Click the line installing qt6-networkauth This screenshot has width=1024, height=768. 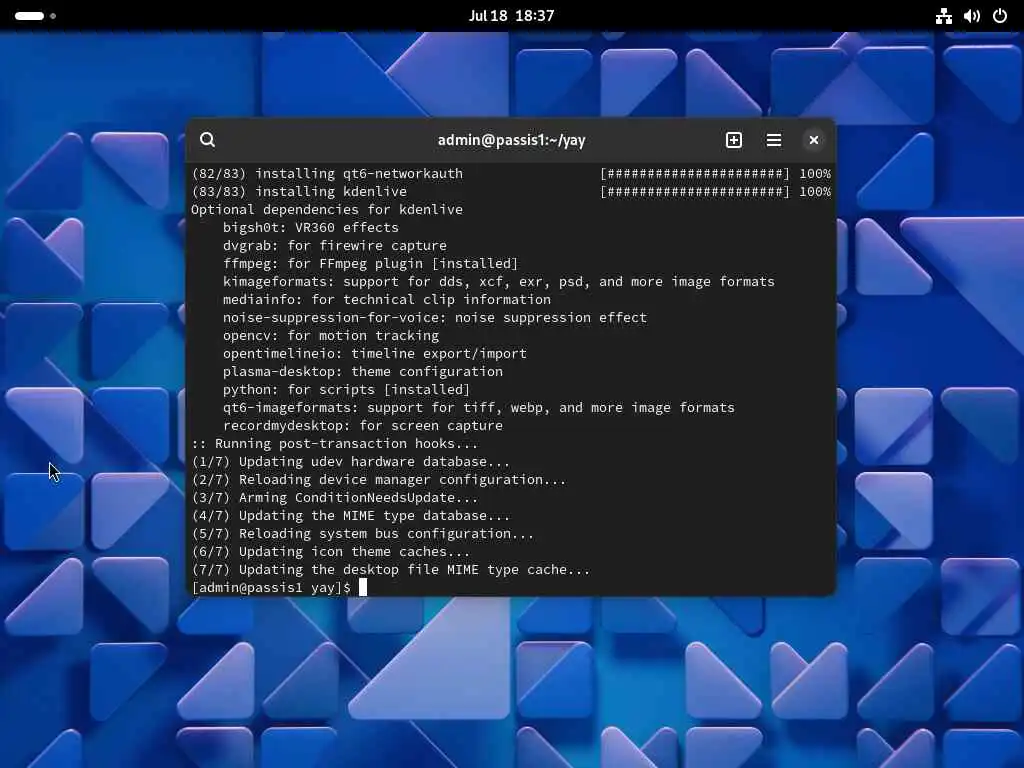[x=327, y=174]
